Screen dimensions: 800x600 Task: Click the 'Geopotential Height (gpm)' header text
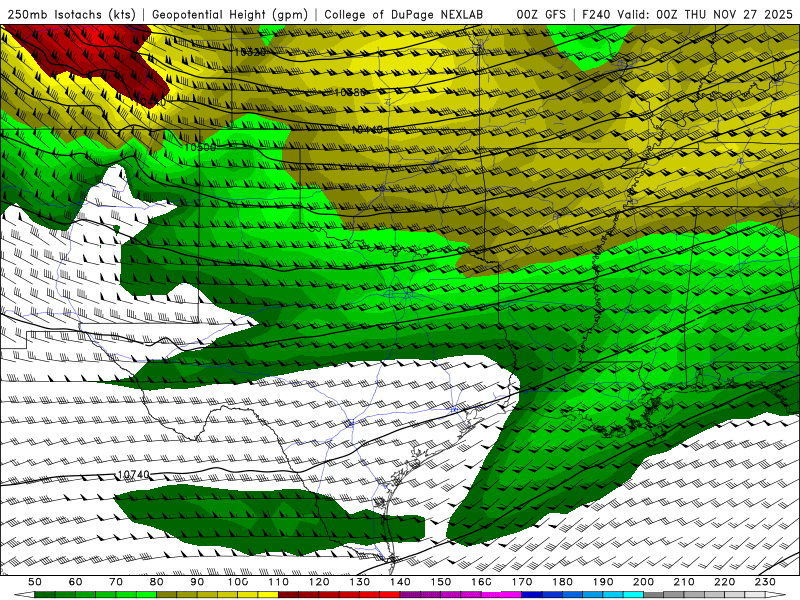(x=230, y=15)
